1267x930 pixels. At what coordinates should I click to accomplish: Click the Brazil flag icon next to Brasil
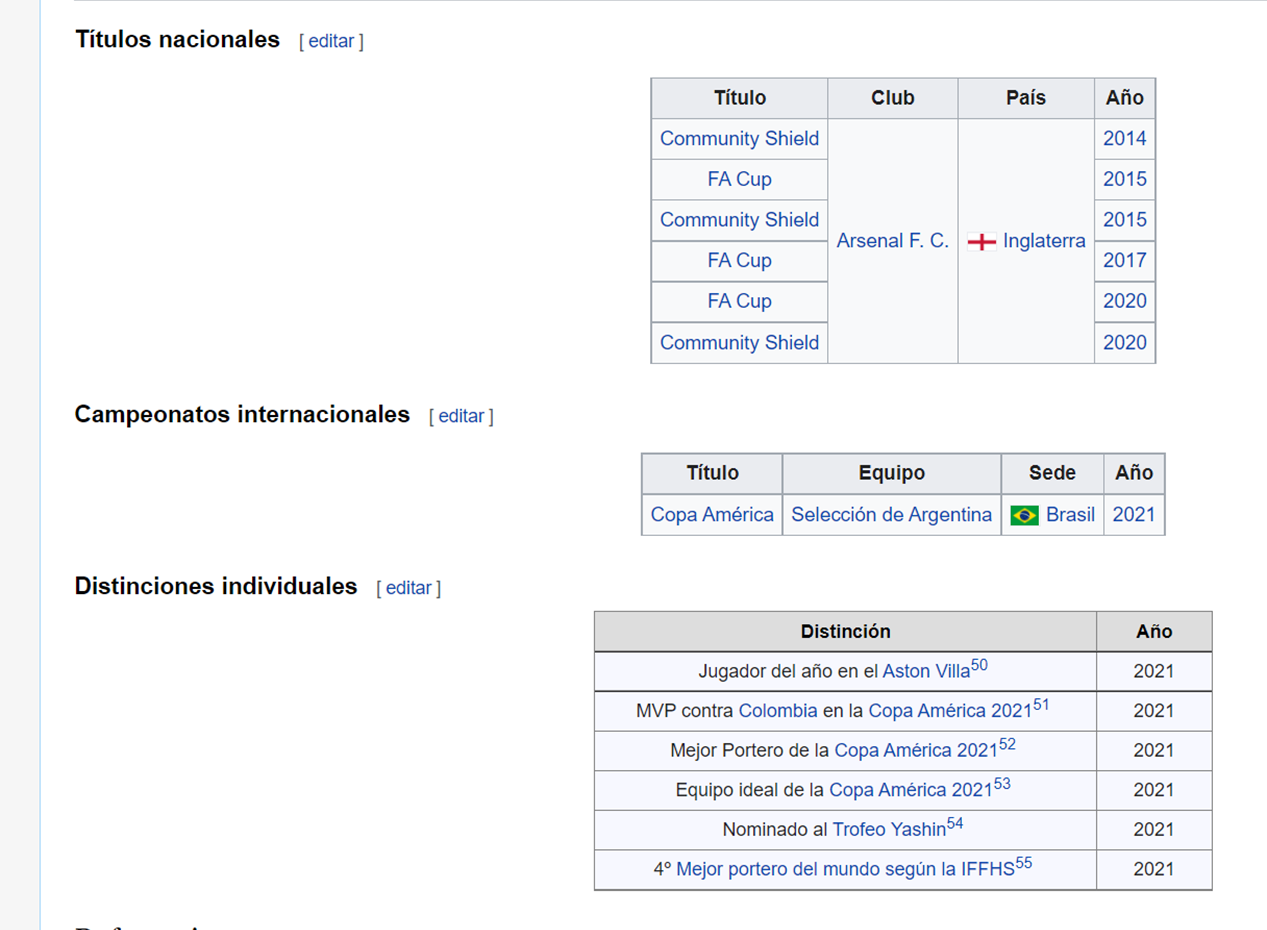(x=1024, y=516)
